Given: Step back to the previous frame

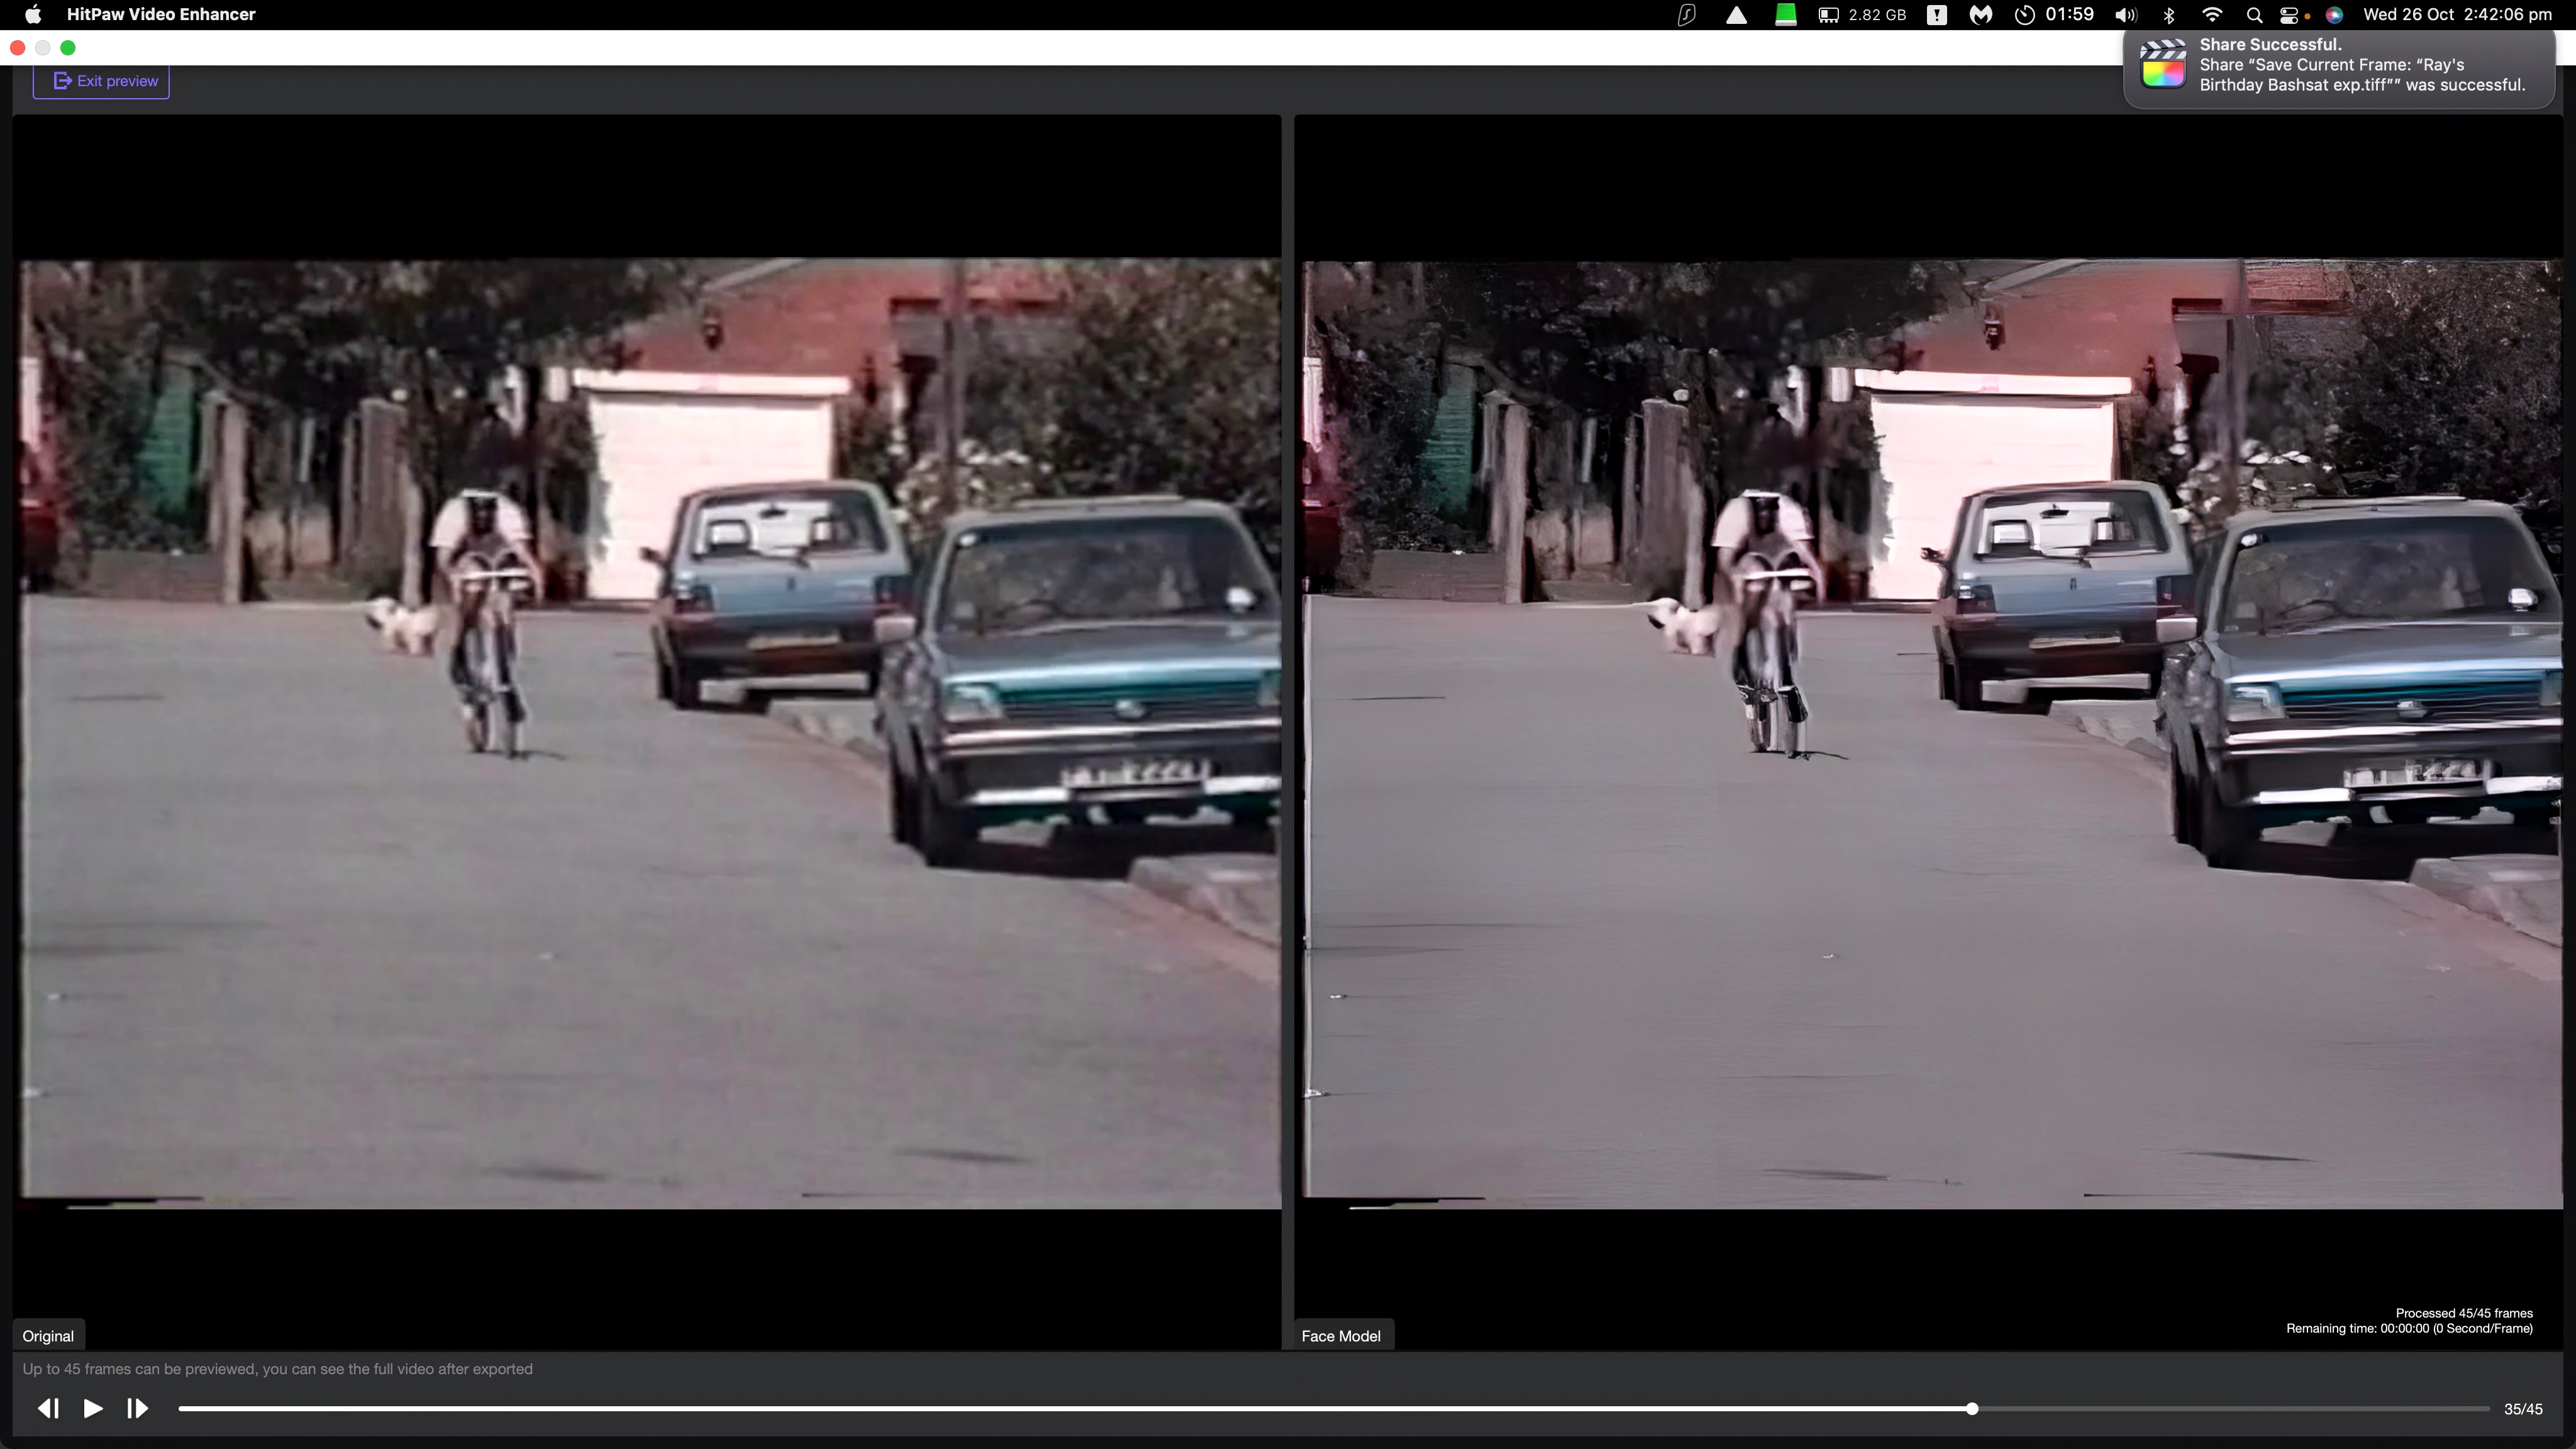Looking at the screenshot, I should 48,1408.
